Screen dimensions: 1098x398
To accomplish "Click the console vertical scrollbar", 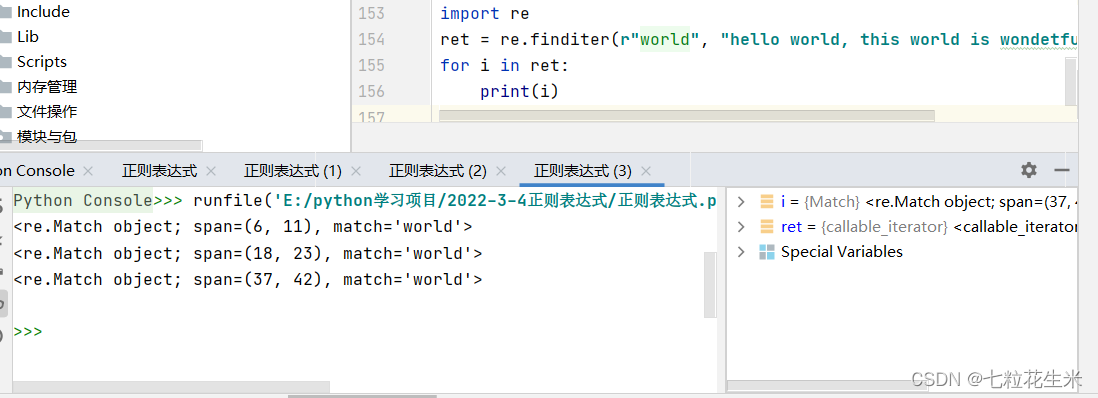I will click(710, 284).
